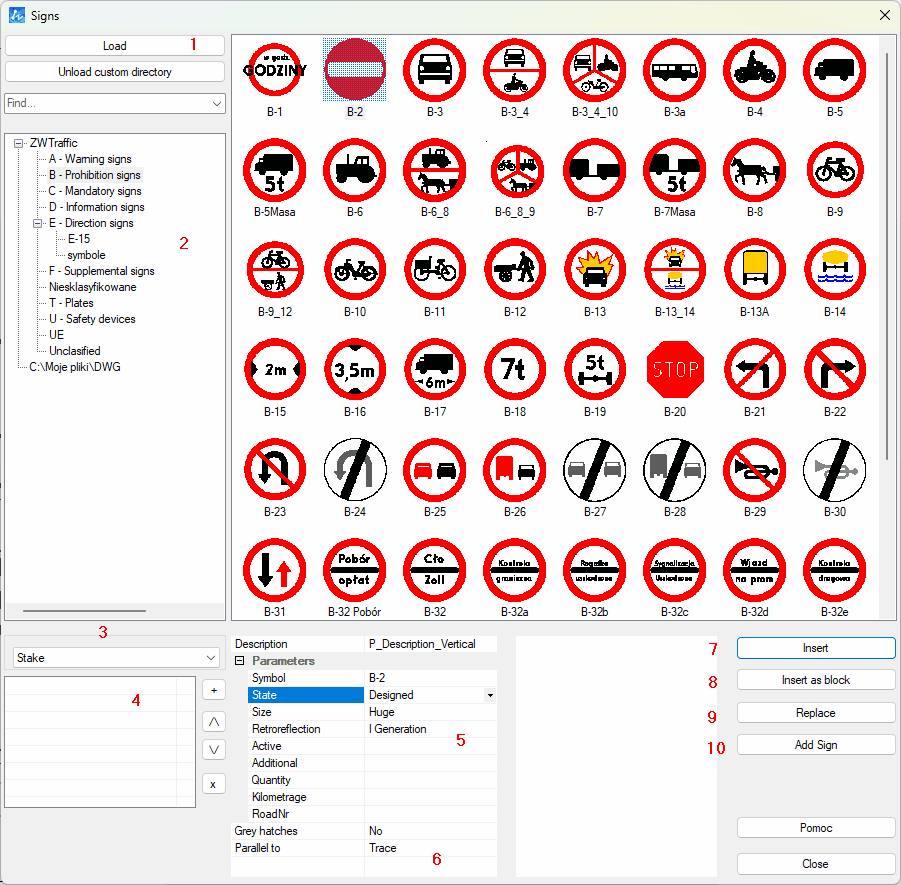Open help with Pomoc button
901x885 pixels.
815,828
